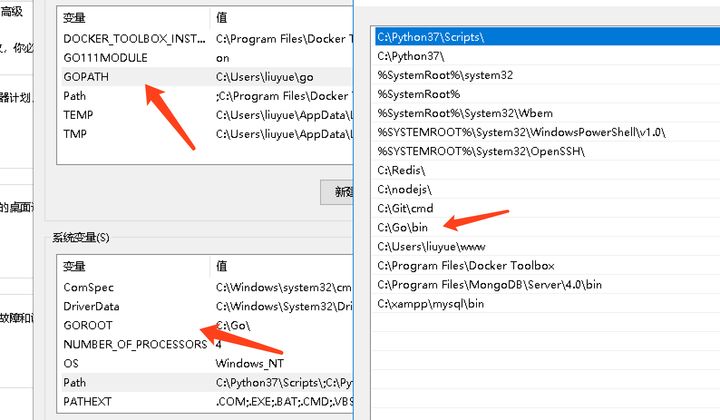Select C:\Users\liuyue\www path entry
The width and height of the screenshot is (720, 420).
click(x=546, y=246)
